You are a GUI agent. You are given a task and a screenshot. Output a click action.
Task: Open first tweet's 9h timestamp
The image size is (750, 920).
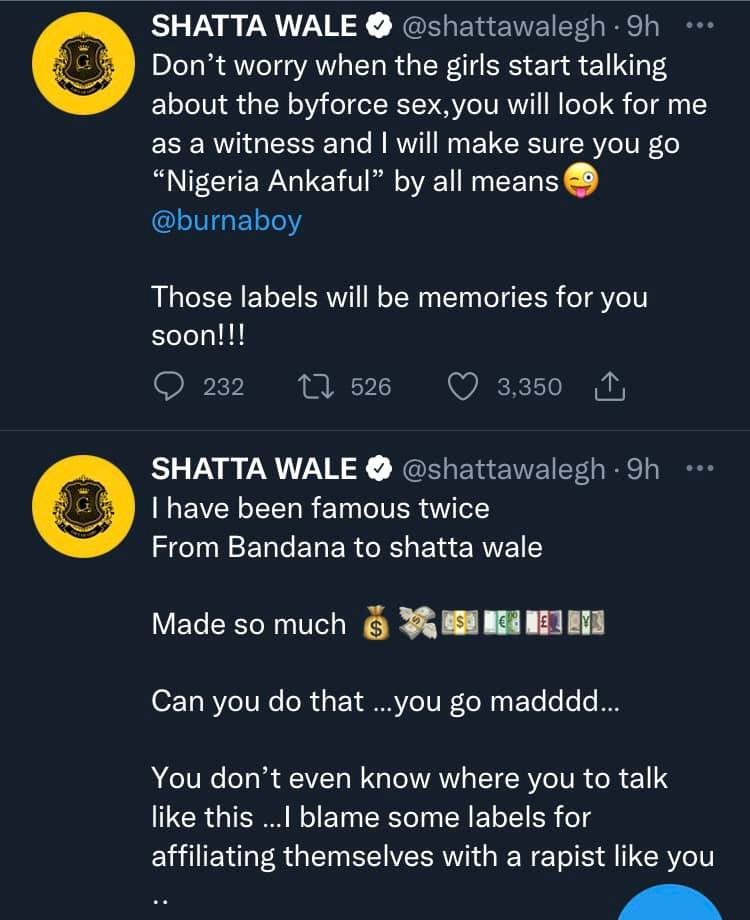pyautogui.click(x=643, y=26)
